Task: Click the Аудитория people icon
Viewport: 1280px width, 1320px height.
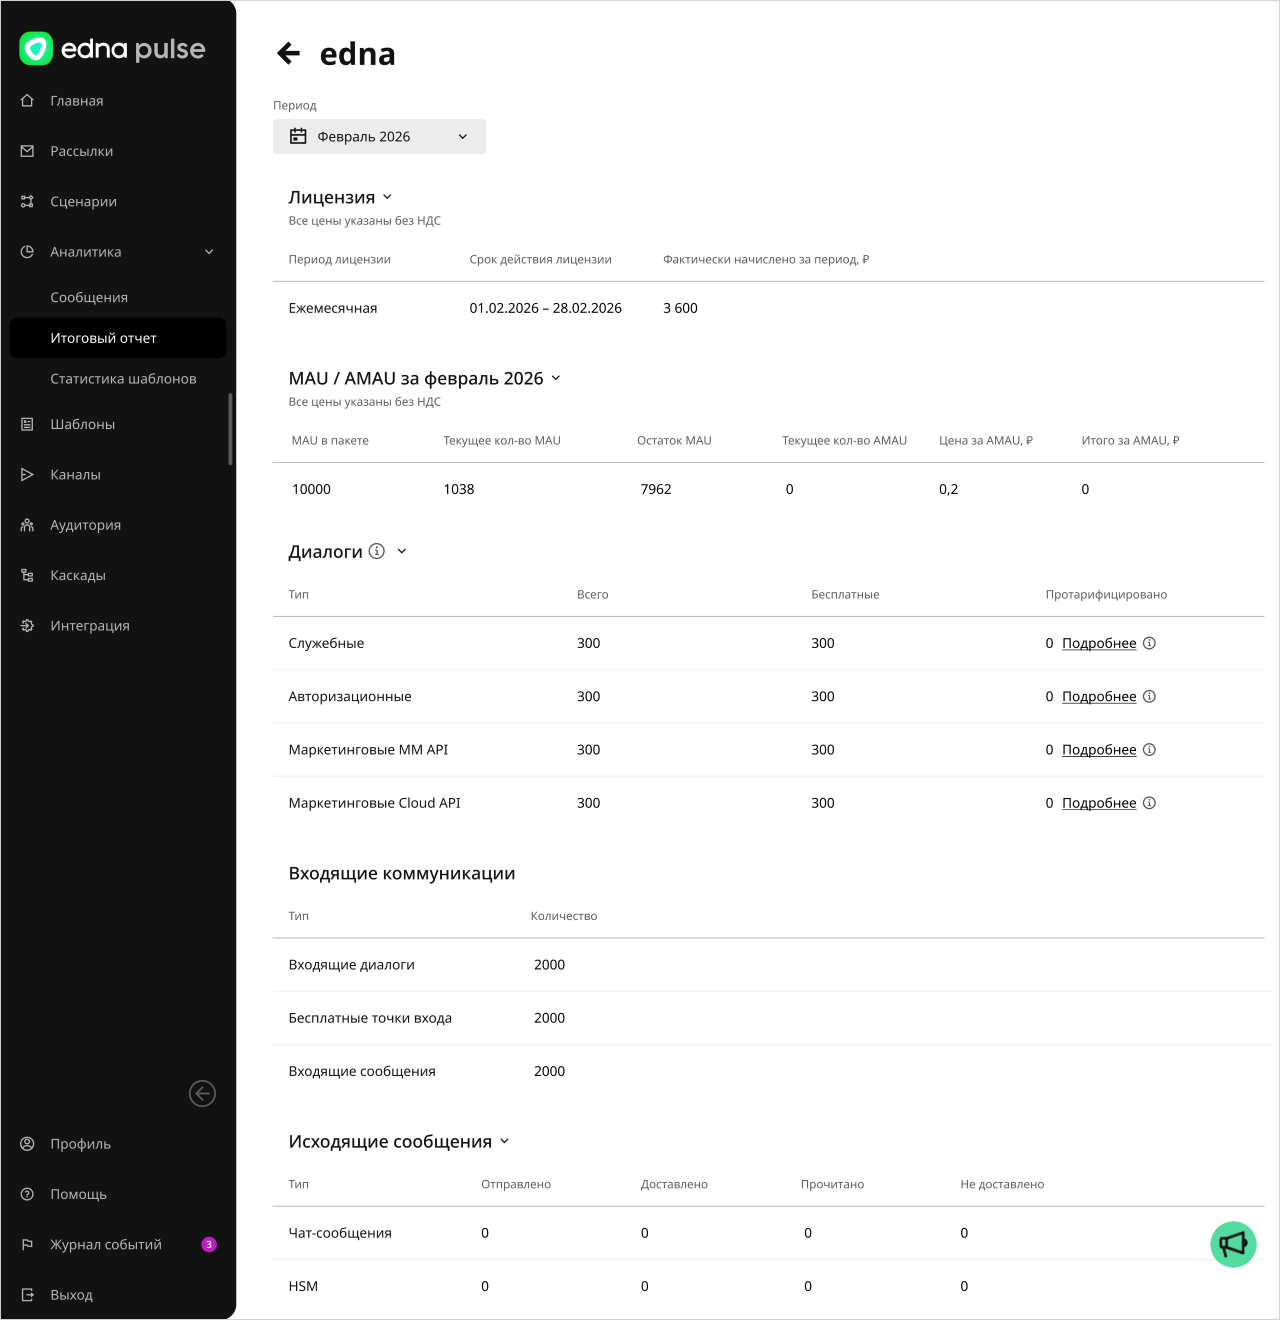Action: point(28,525)
